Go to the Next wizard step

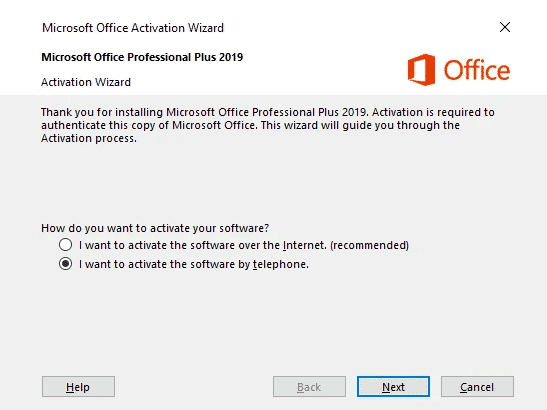click(393, 387)
